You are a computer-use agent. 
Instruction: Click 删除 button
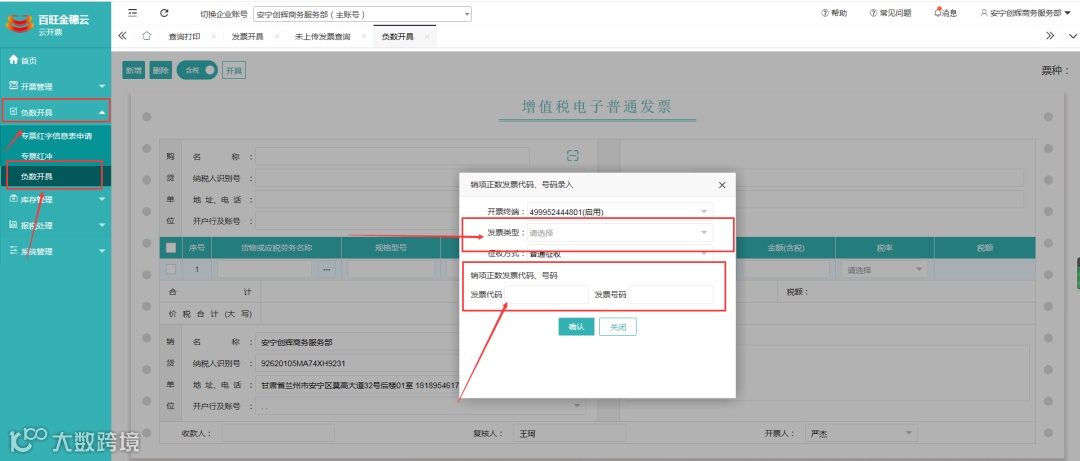pos(160,70)
